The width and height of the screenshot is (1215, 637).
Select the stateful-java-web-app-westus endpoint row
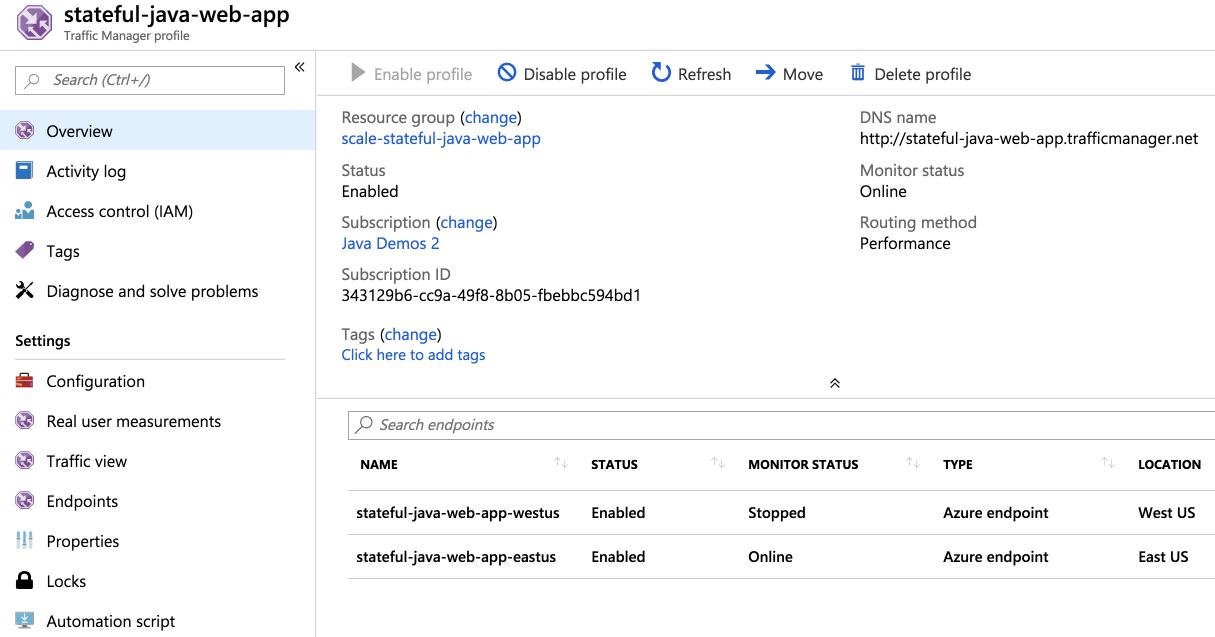458,513
